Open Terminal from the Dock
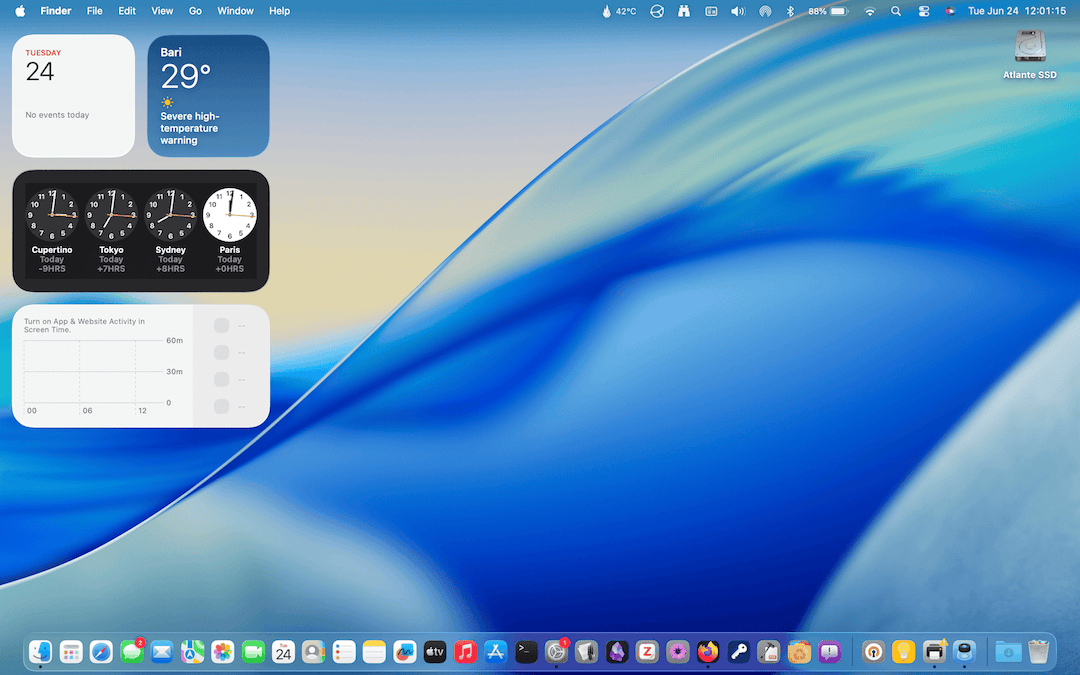This screenshot has width=1080, height=675. (526, 652)
